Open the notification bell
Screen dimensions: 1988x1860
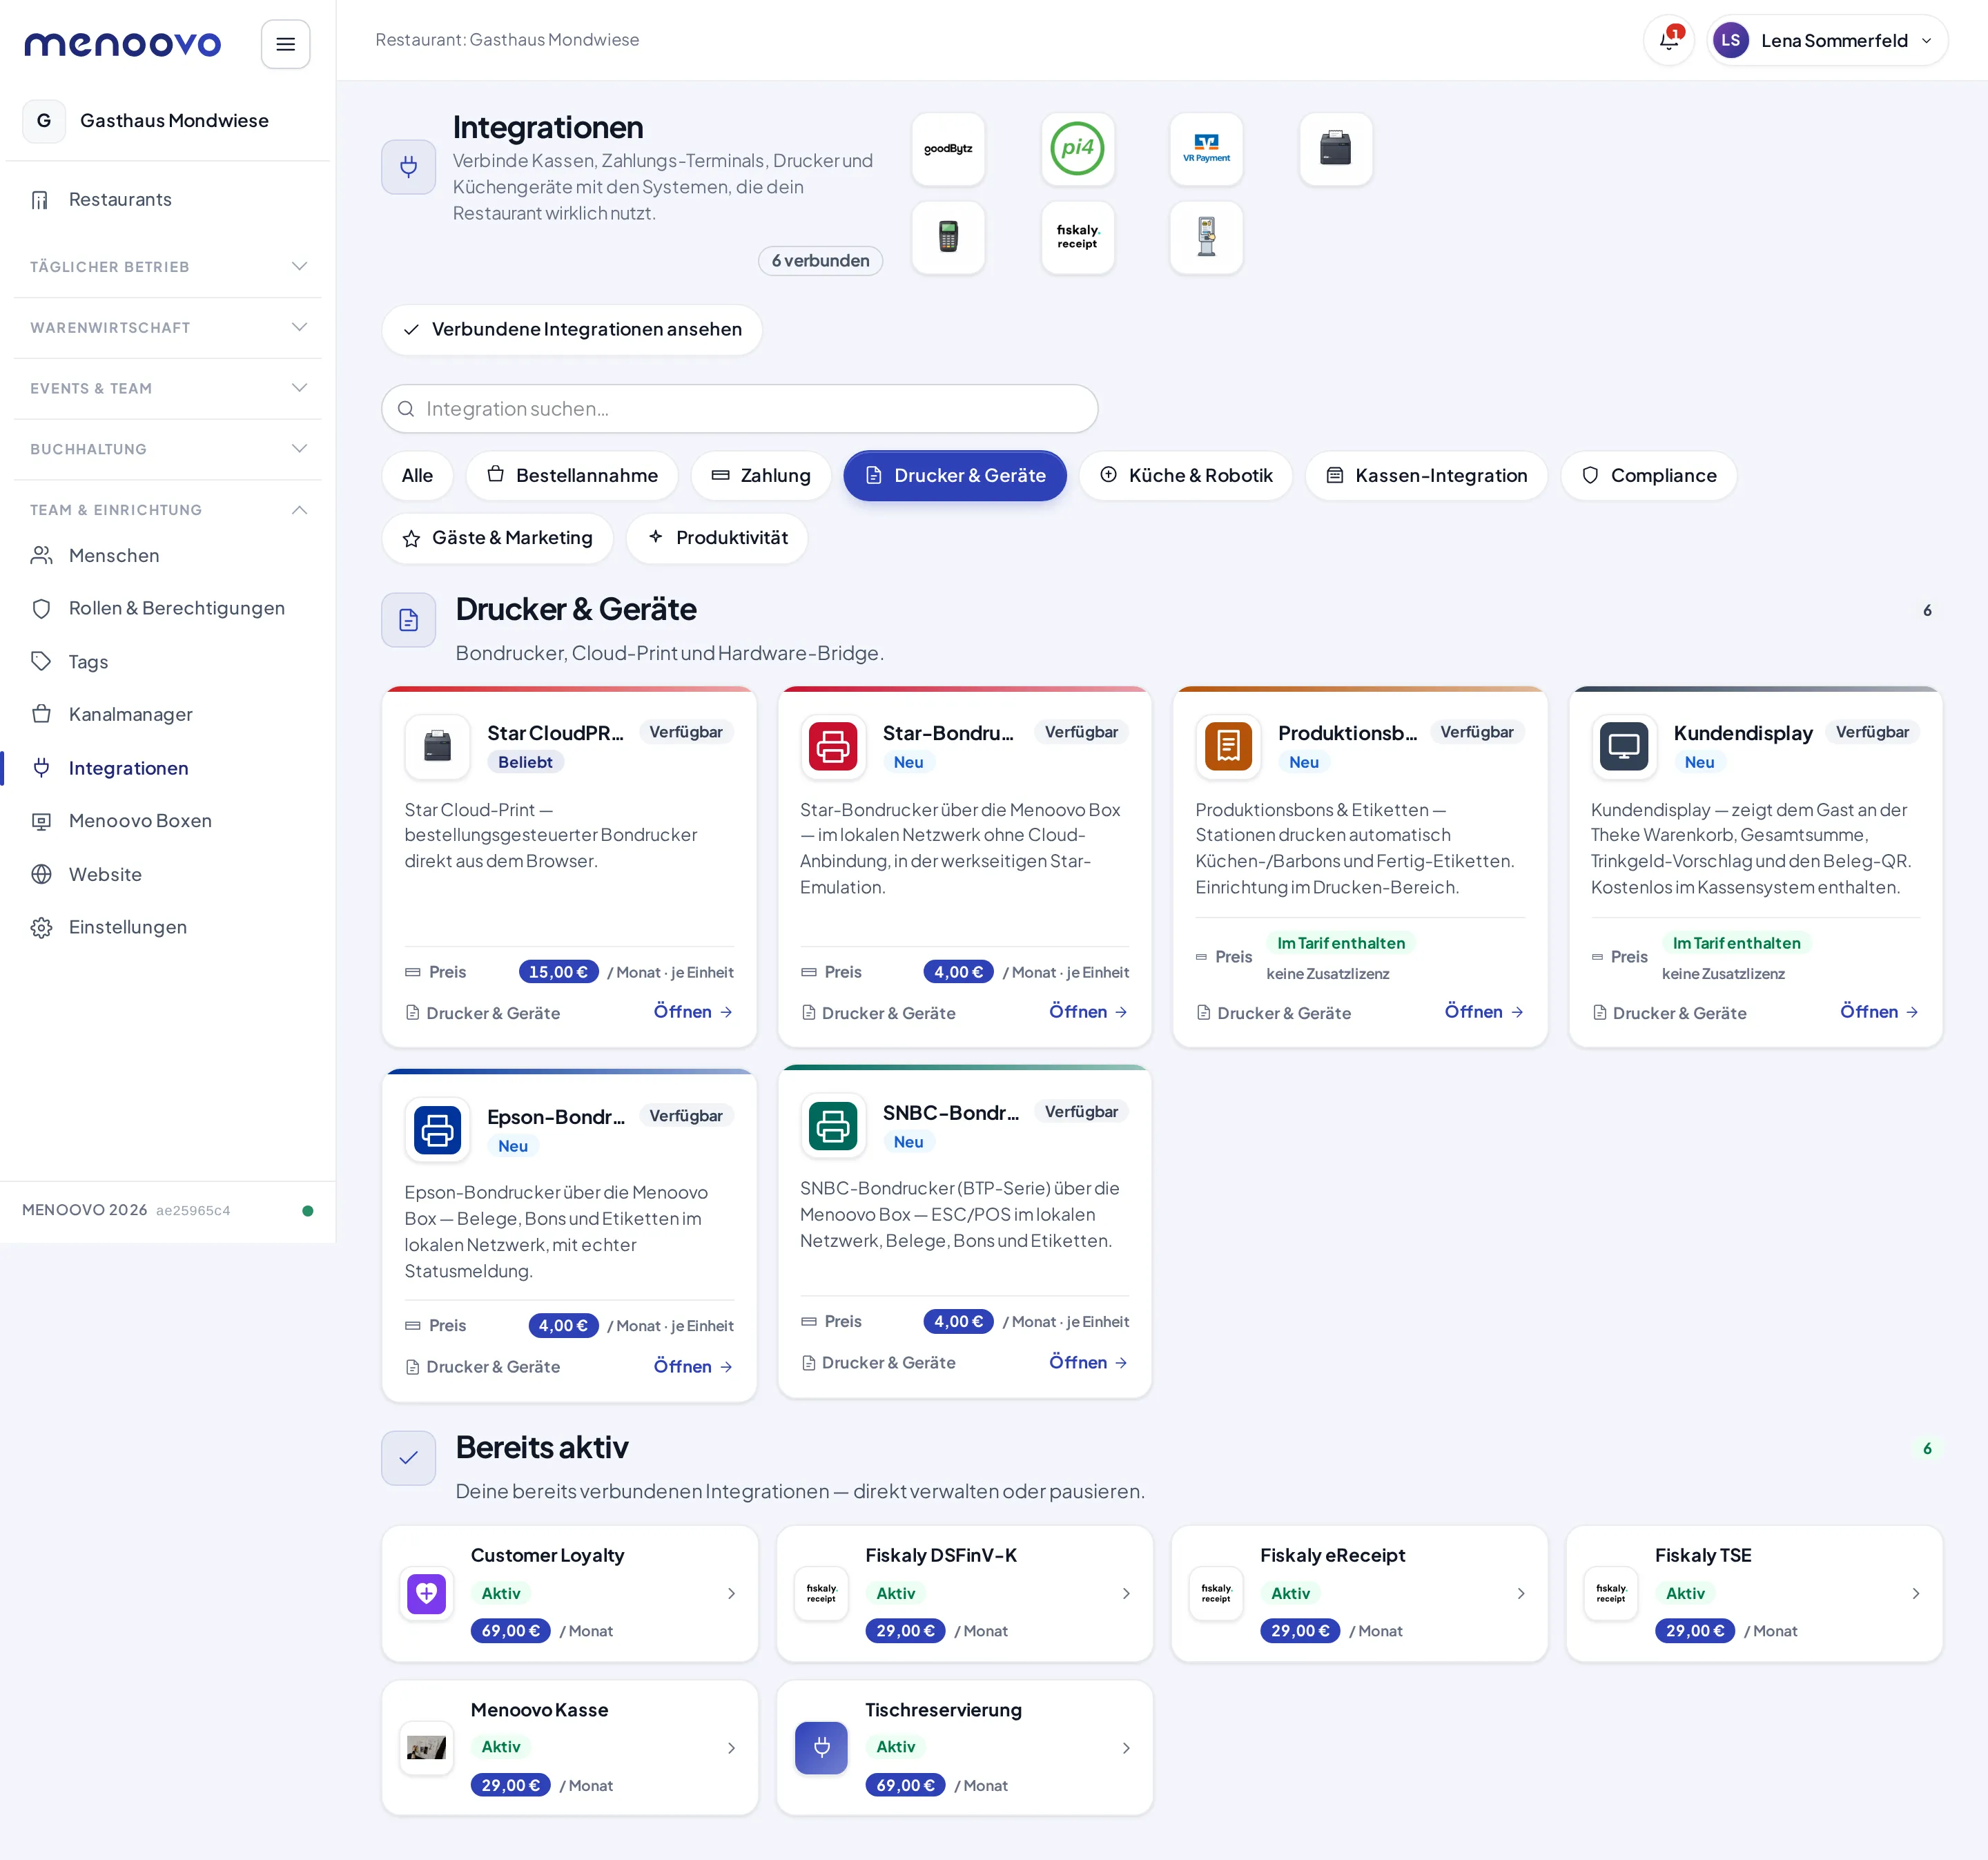click(1669, 41)
